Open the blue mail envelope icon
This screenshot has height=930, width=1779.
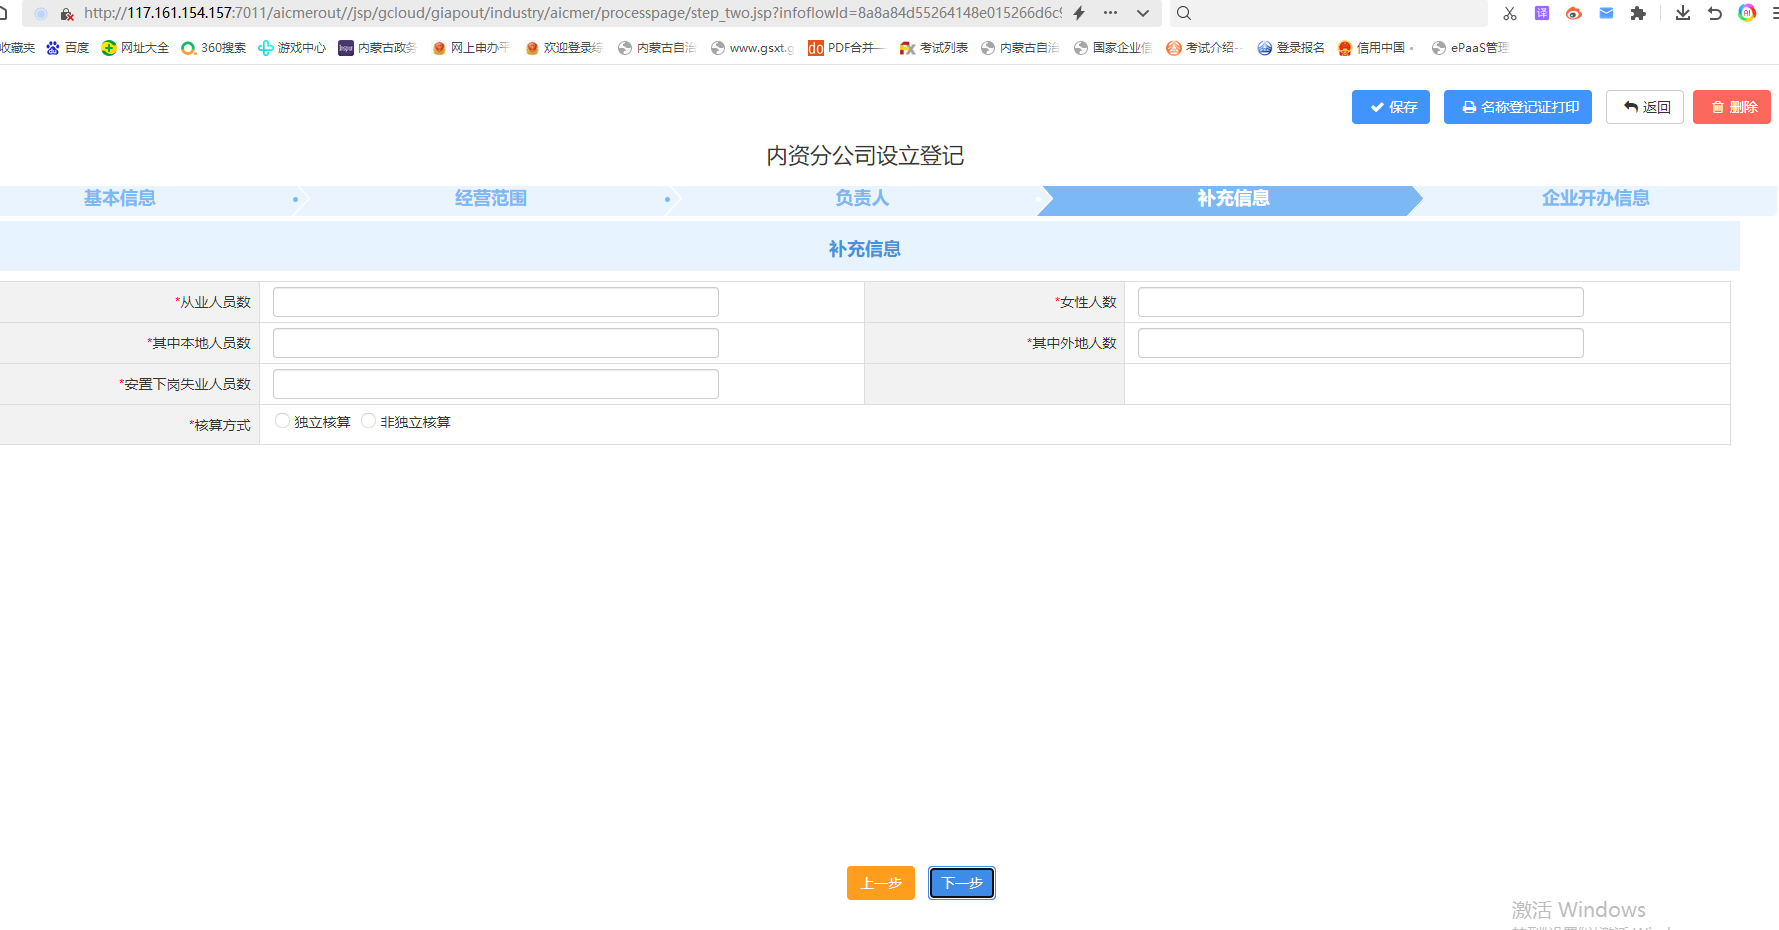[1606, 13]
